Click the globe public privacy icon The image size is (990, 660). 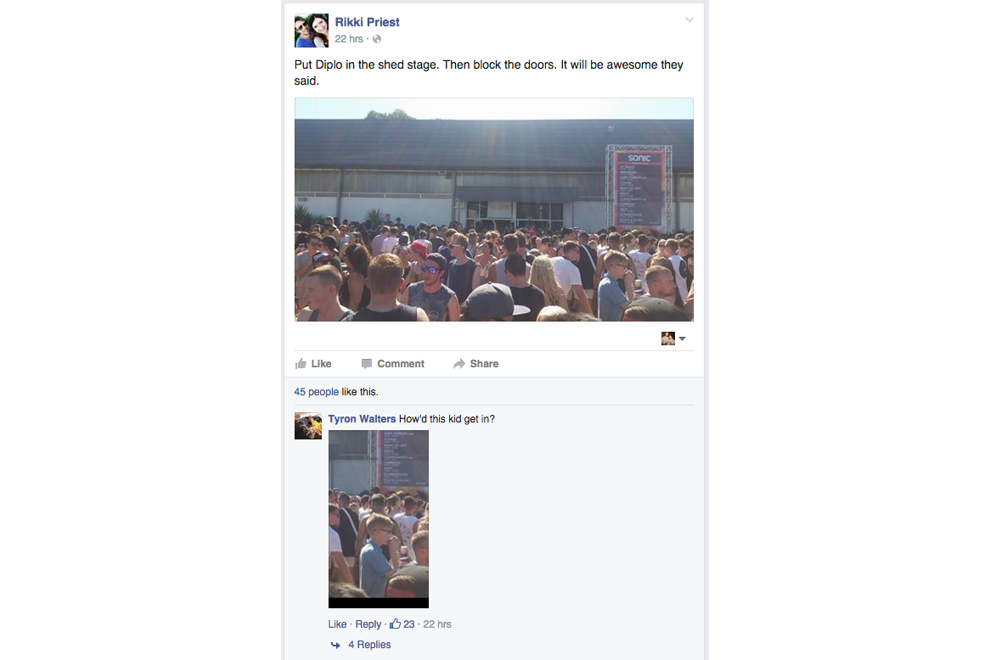(x=377, y=39)
